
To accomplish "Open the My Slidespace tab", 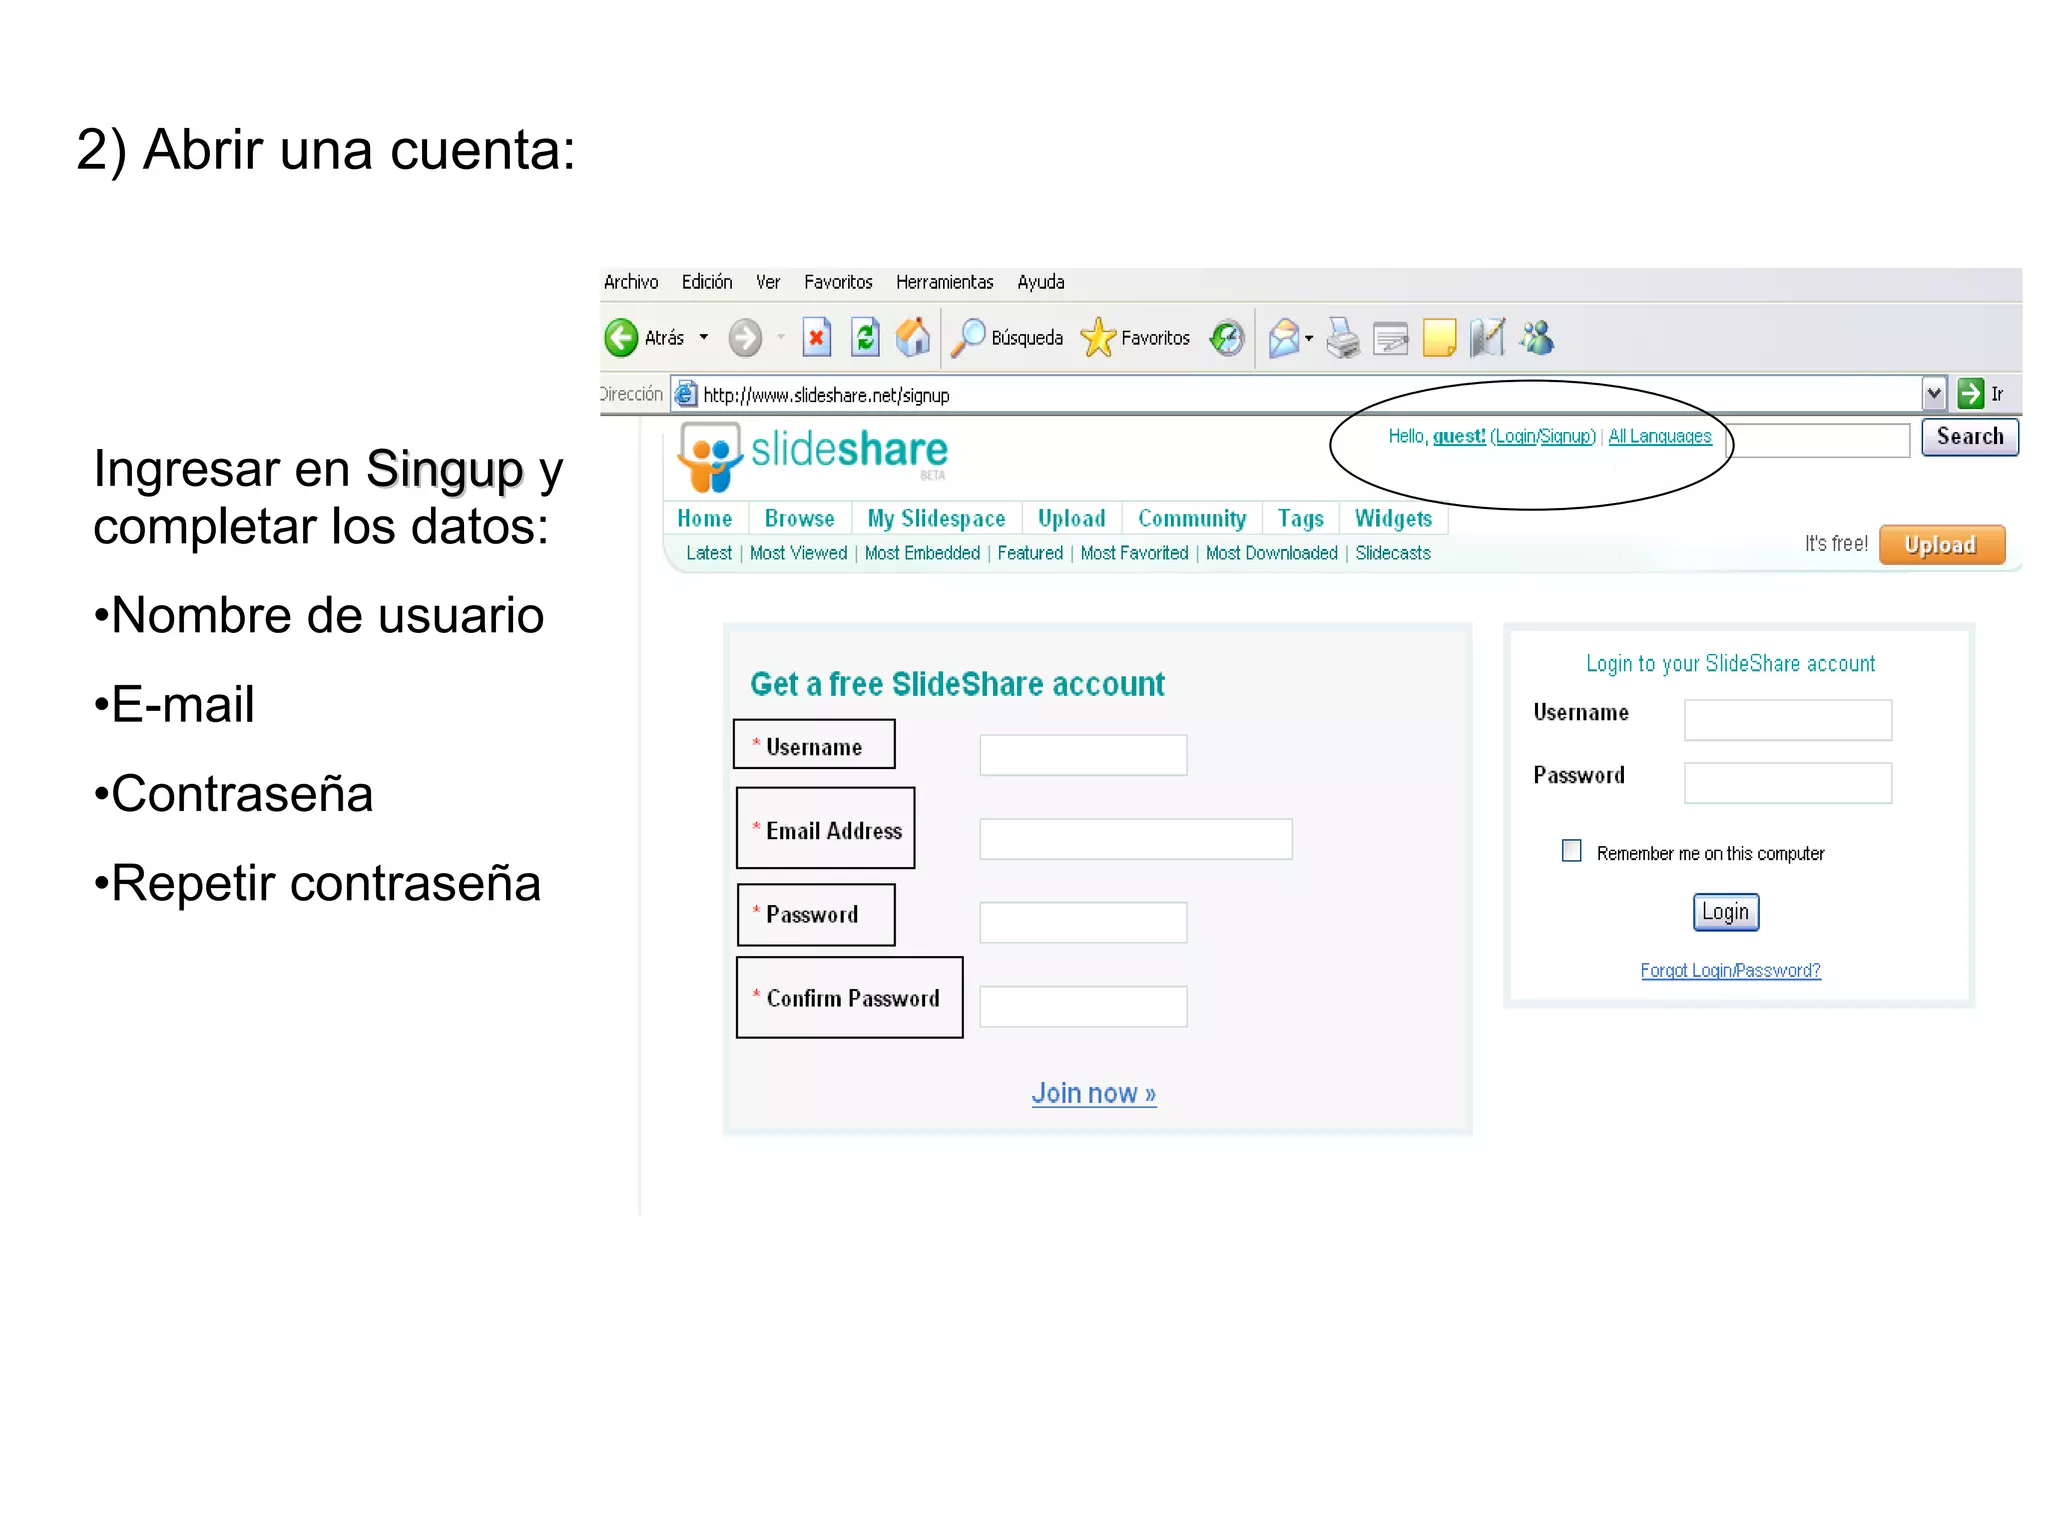I will pyautogui.click(x=937, y=518).
